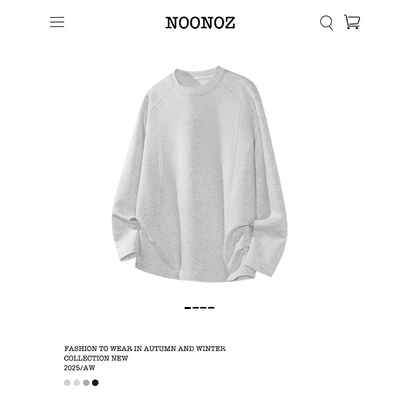Choose the lightest gray color swatch

pos(67,383)
